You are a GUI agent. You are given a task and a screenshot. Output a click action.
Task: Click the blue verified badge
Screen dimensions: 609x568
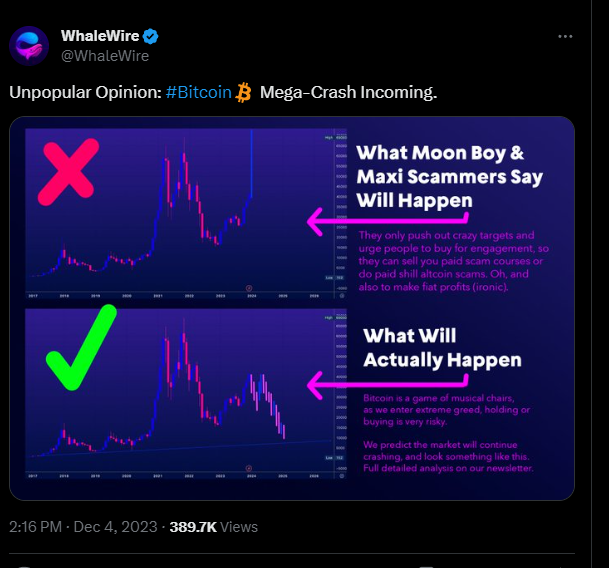(150, 36)
